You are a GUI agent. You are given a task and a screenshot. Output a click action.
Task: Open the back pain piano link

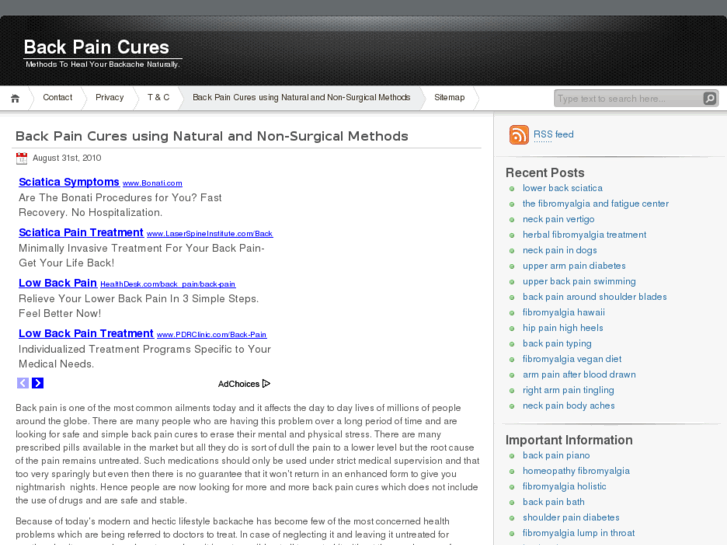pos(556,455)
